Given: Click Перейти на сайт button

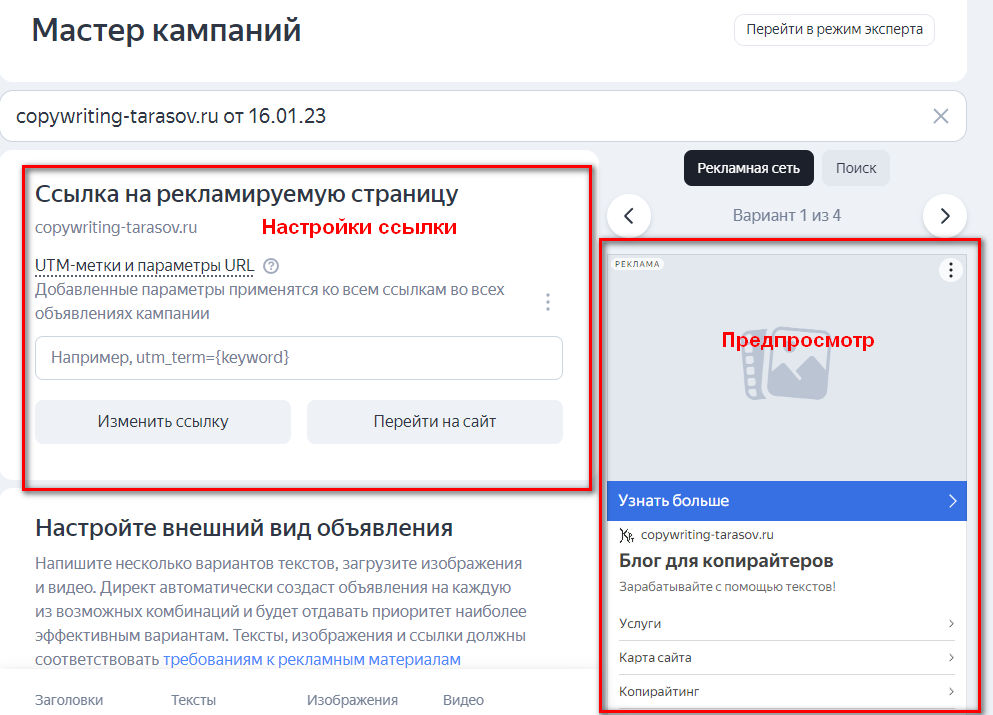Looking at the screenshot, I should [x=434, y=422].
